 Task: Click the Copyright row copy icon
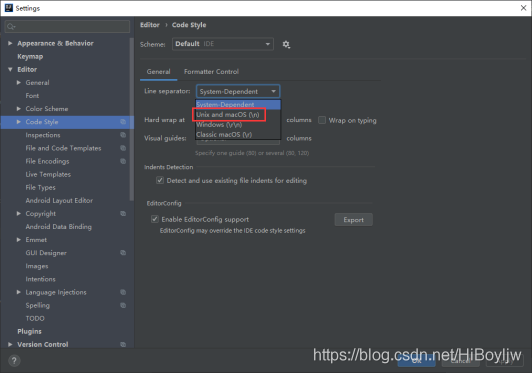coord(123,213)
